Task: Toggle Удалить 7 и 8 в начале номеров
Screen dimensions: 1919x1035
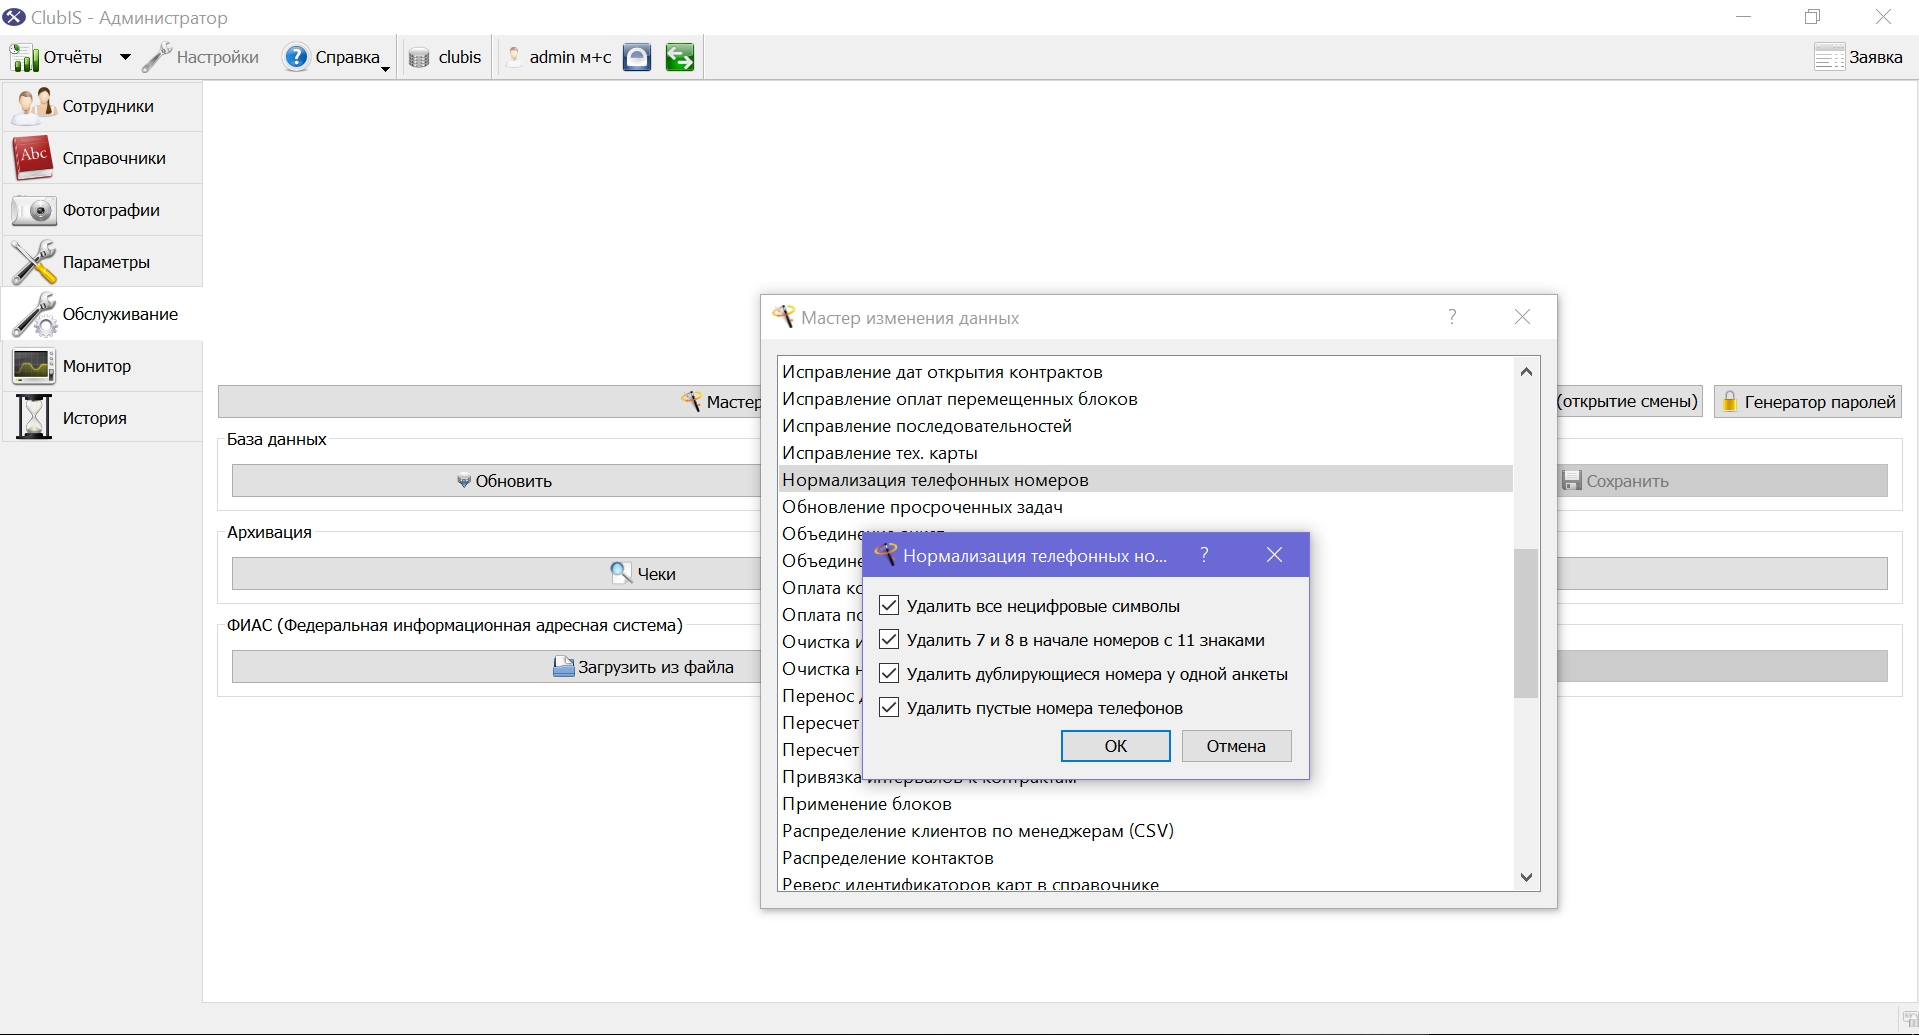Action: tap(889, 639)
